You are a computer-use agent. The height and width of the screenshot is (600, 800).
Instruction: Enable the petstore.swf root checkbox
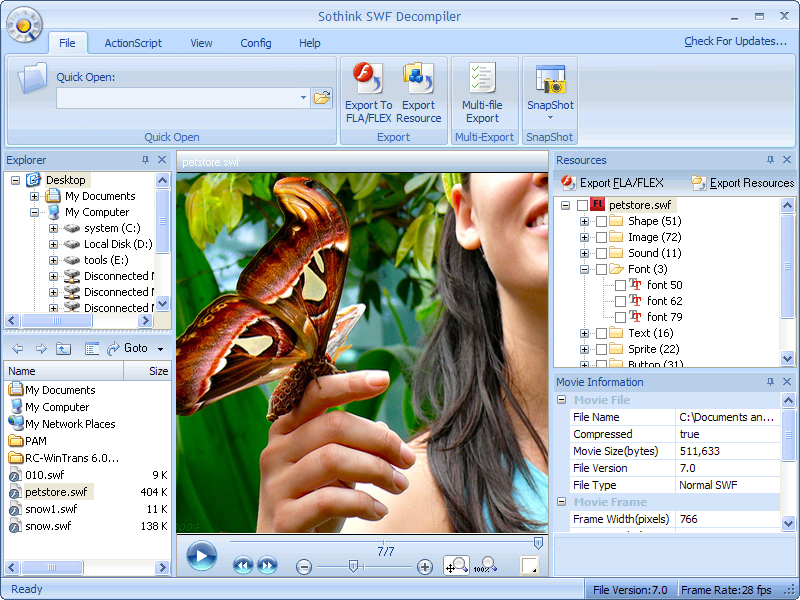582,205
